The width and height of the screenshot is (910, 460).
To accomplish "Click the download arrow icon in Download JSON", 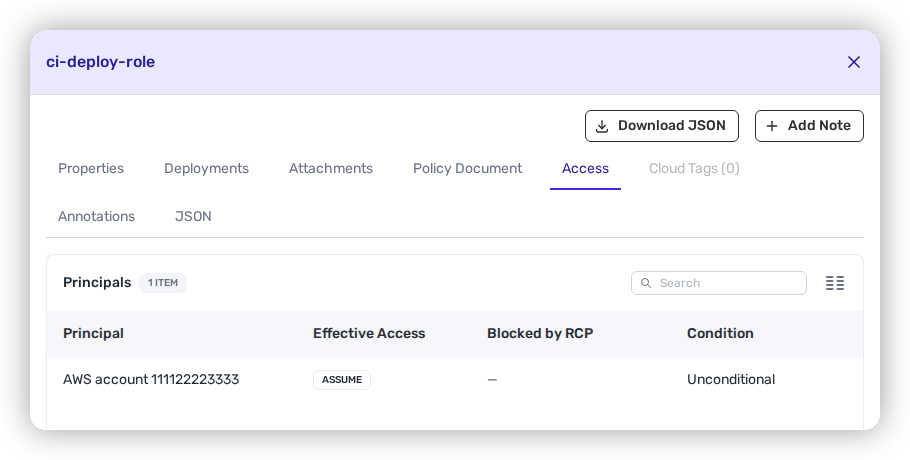I will point(602,126).
